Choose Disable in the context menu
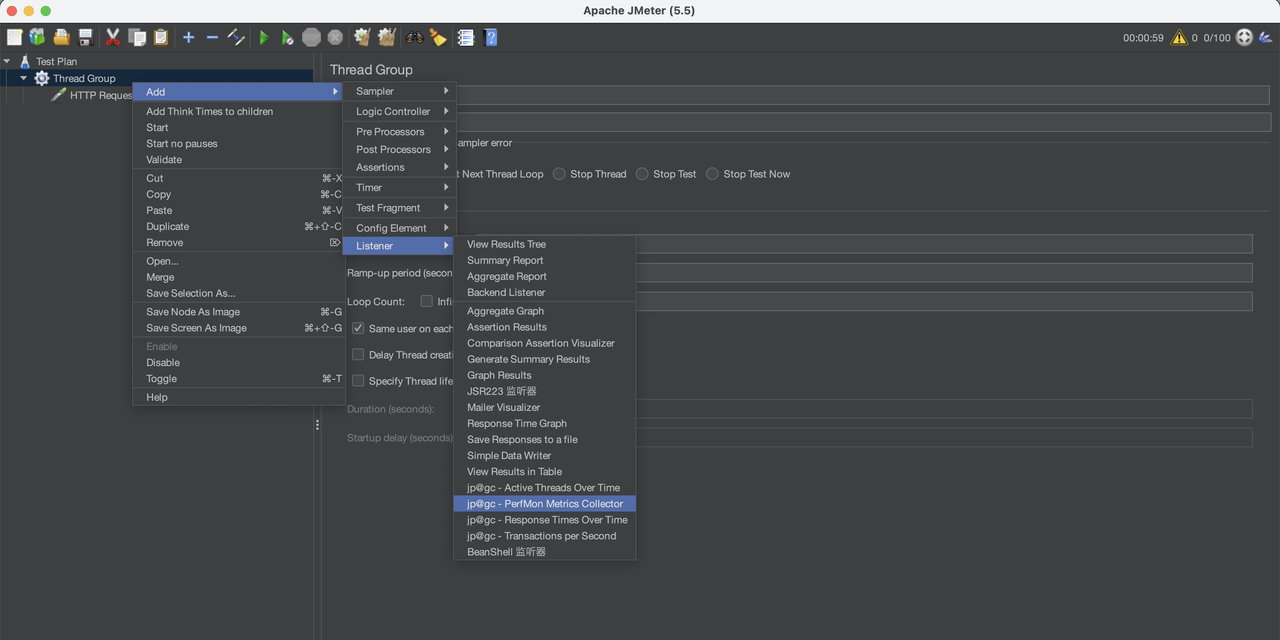Viewport: 1280px width, 640px height. tap(239, 362)
